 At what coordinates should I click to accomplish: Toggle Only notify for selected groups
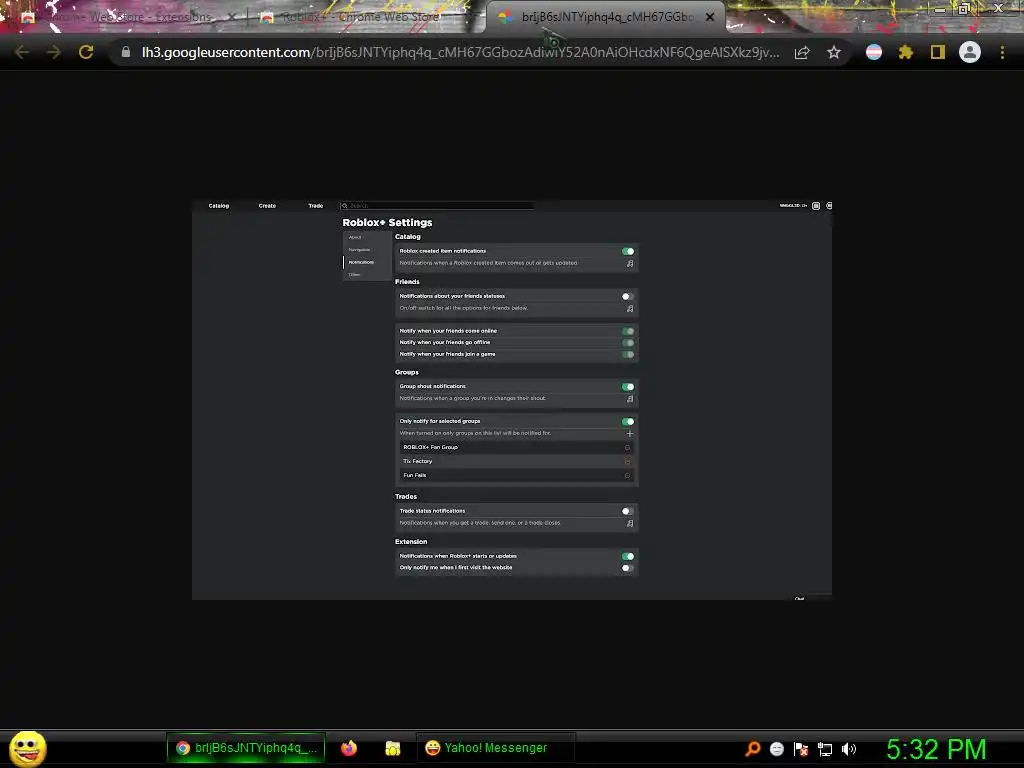click(x=628, y=421)
